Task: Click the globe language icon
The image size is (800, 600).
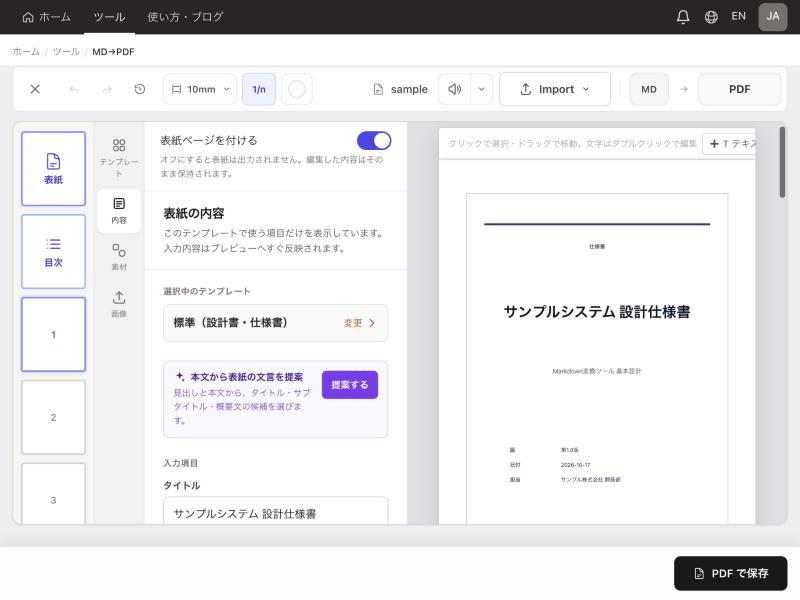Action: (711, 17)
